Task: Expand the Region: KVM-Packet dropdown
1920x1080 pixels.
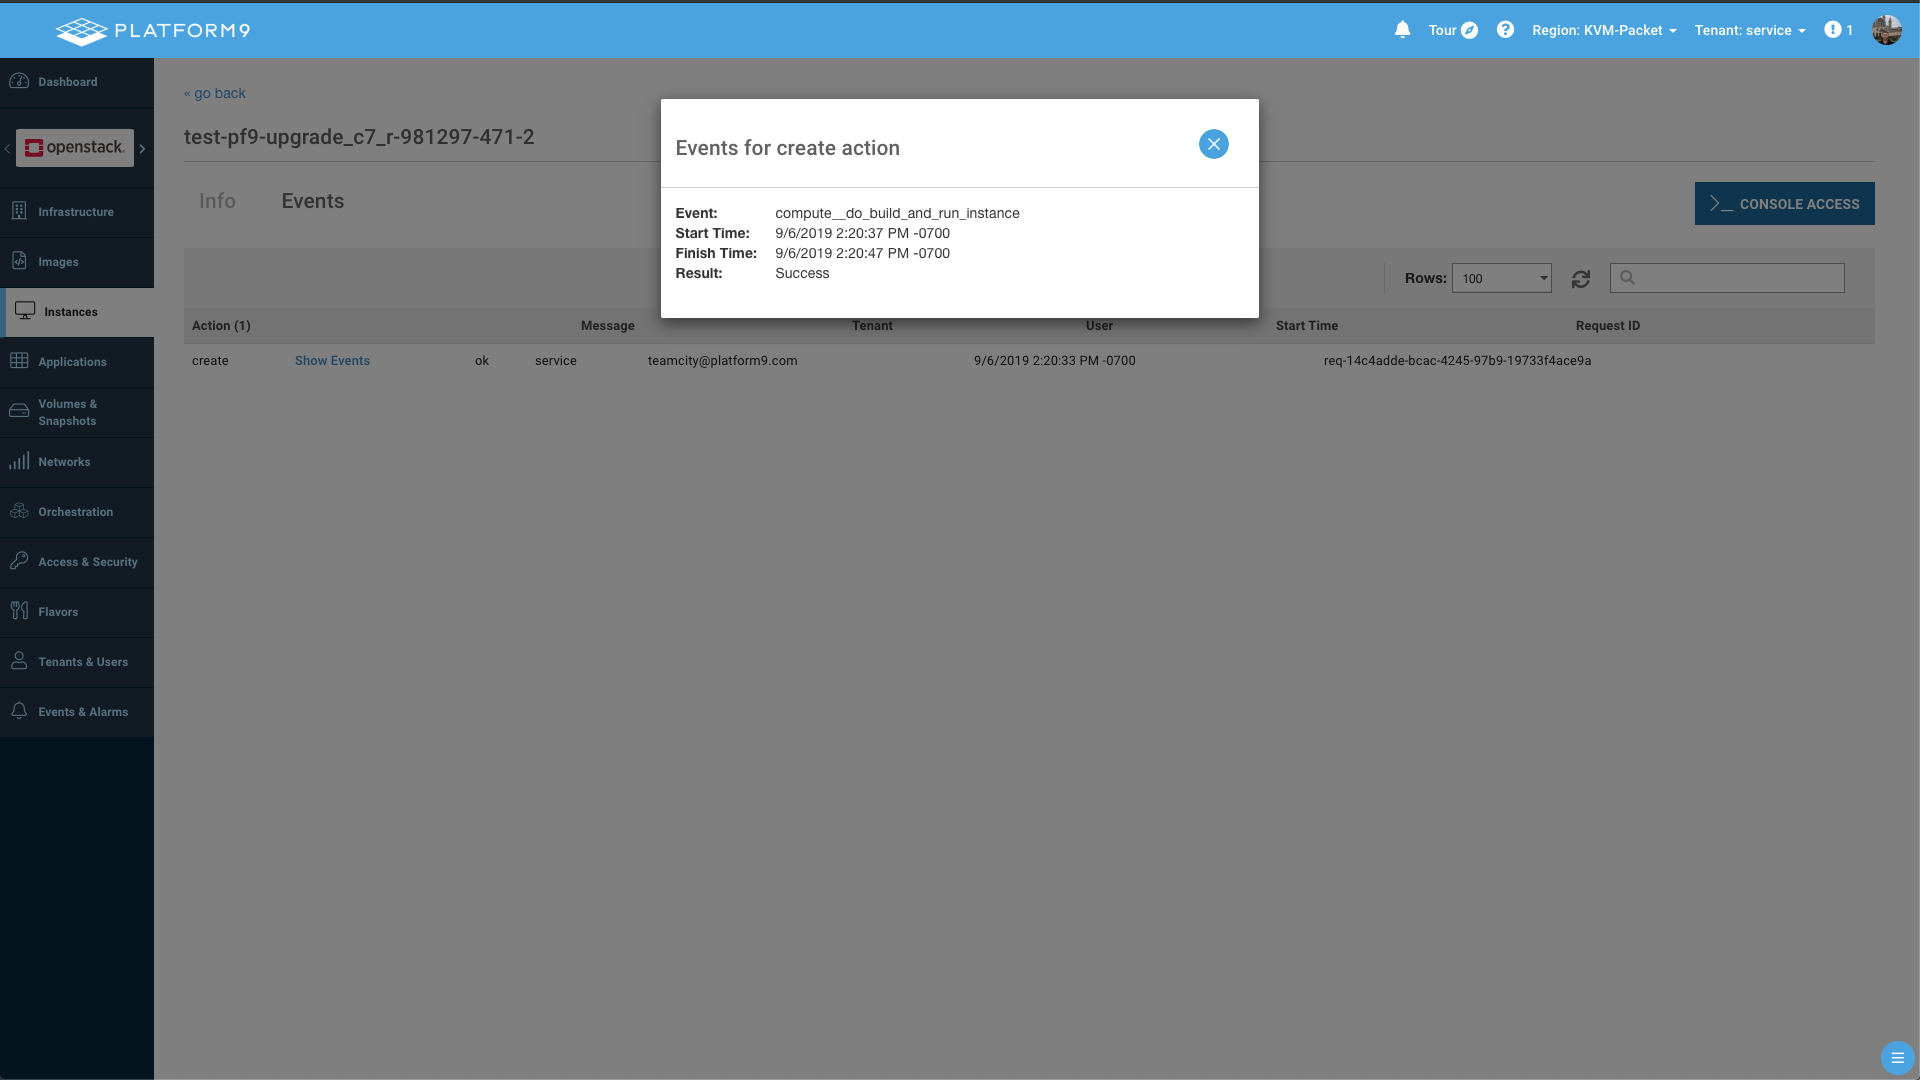Action: click(1603, 30)
